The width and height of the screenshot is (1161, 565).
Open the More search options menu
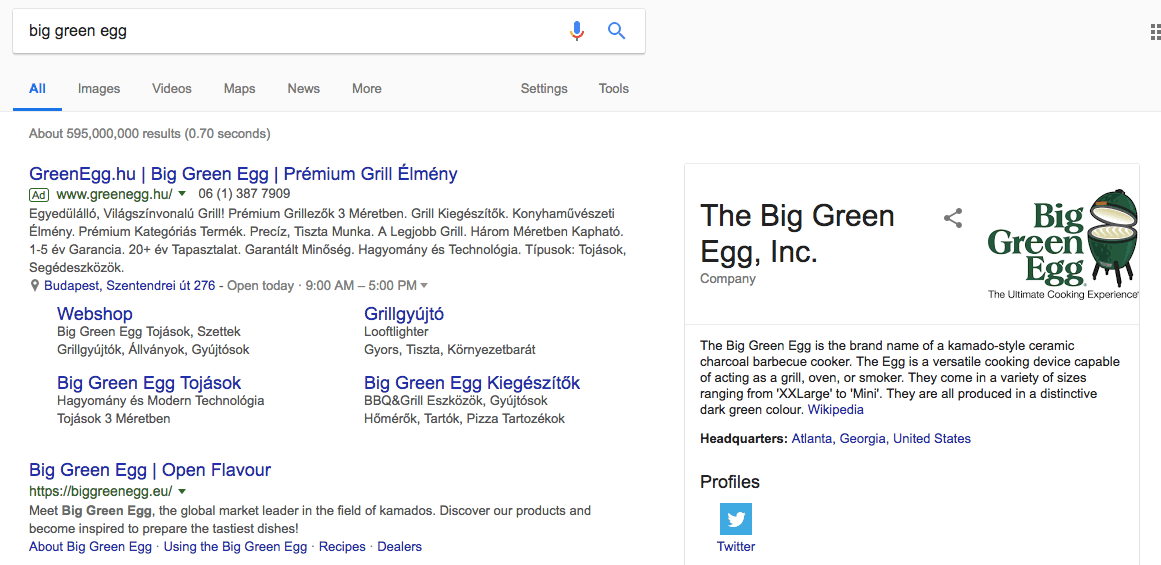367,89
